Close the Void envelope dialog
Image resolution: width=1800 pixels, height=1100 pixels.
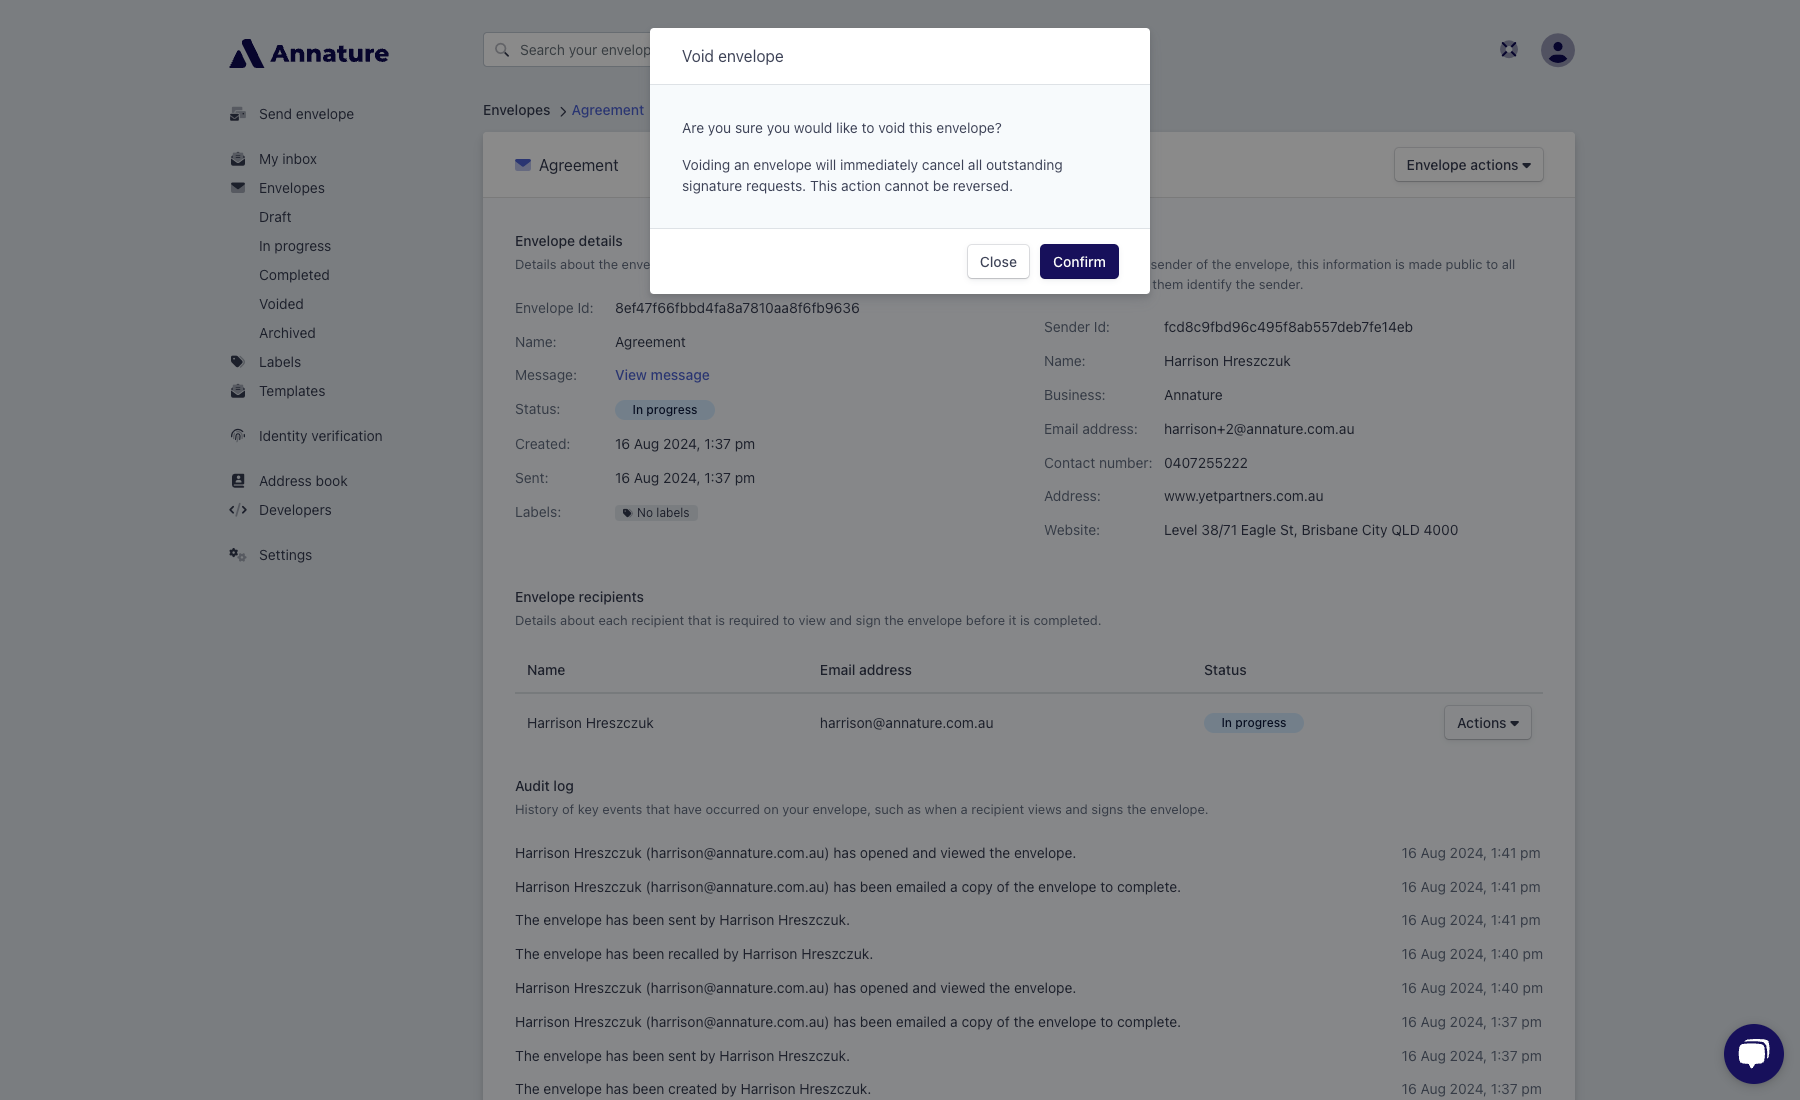[x=998, y=262]
